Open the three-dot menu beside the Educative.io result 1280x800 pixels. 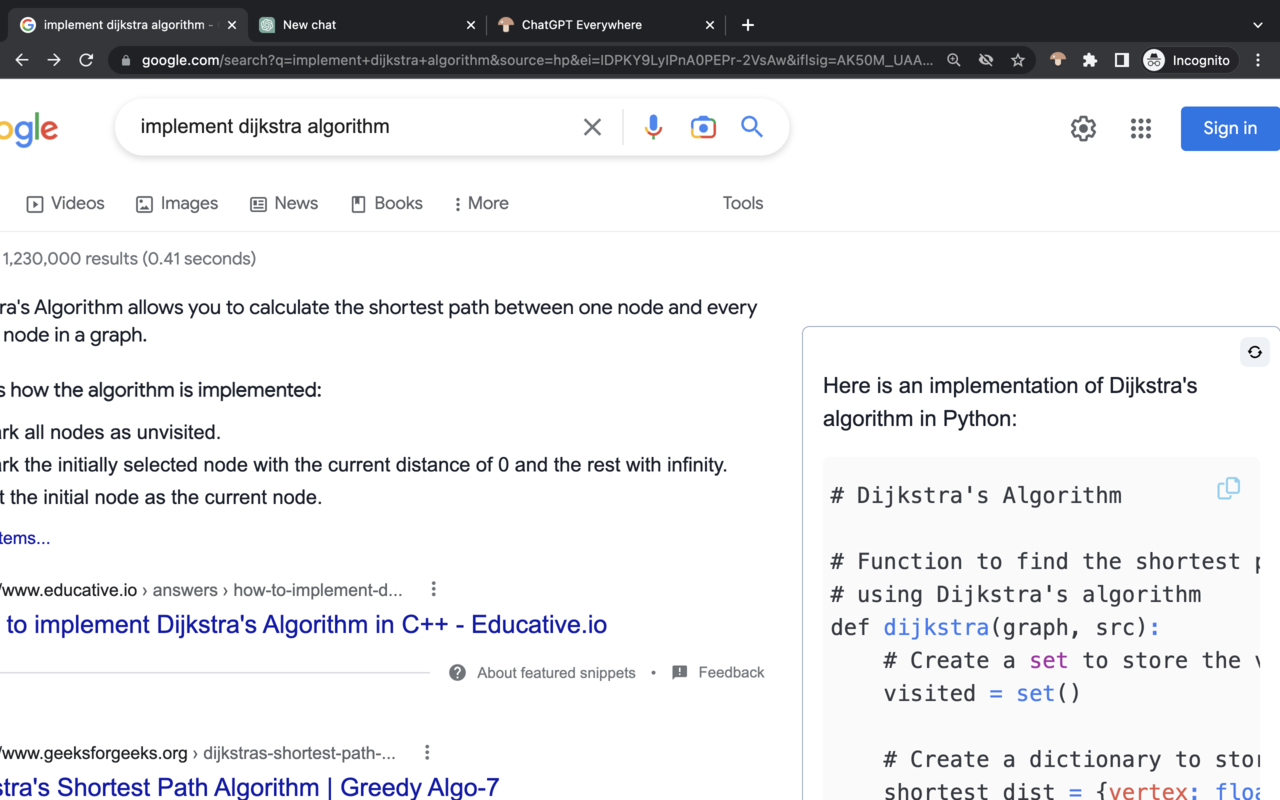pos(433,589)
